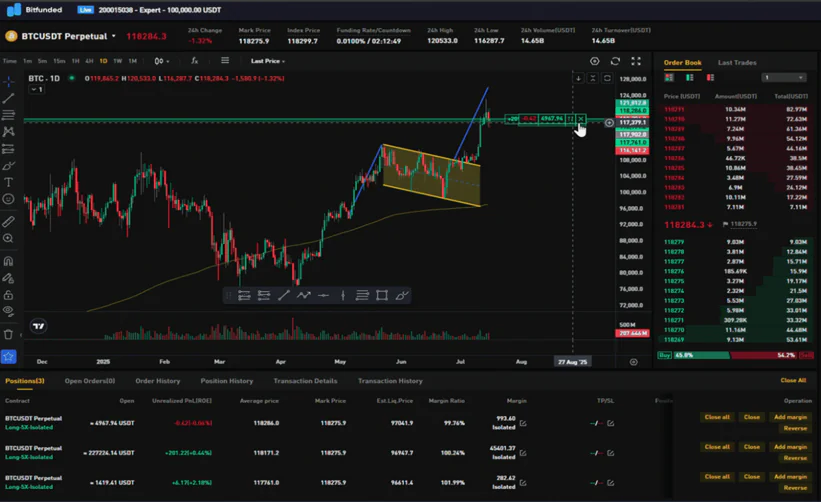Click the chart time axis settings icon
Image resolution: width=821 pixels, height=502 pixels.
(x=634, y=362)
